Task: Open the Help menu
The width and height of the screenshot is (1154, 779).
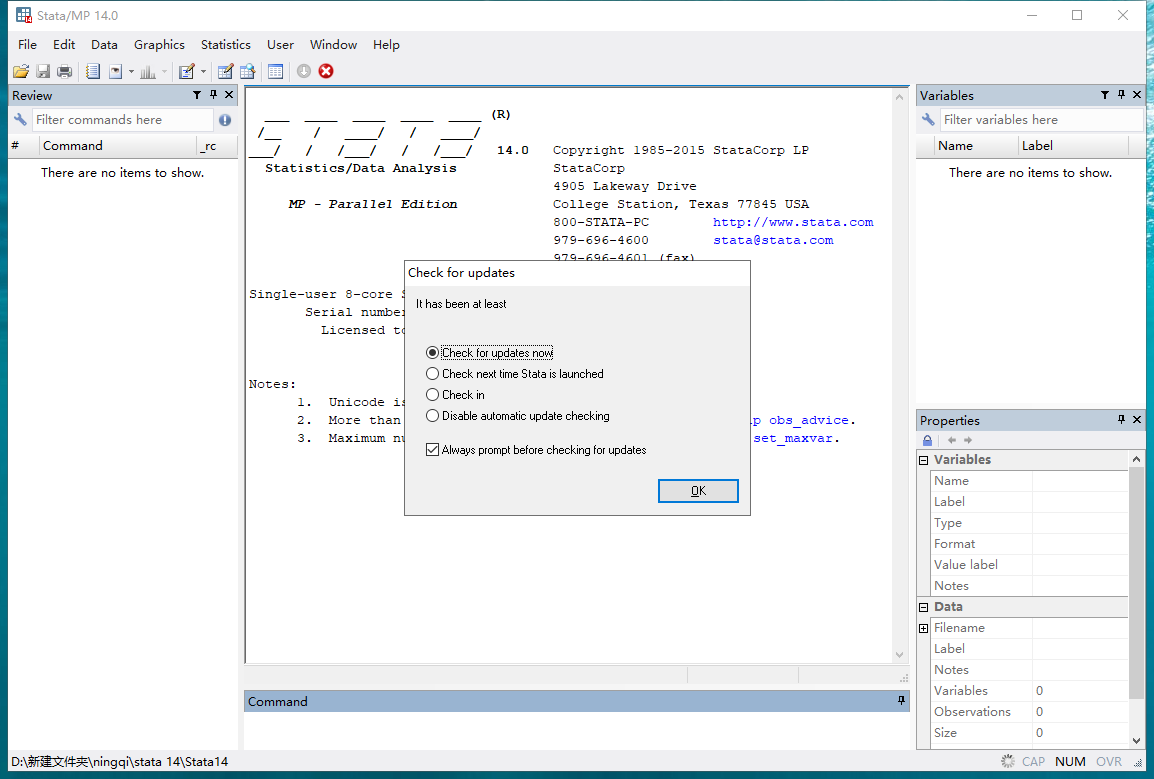Action: click(386, 45)
